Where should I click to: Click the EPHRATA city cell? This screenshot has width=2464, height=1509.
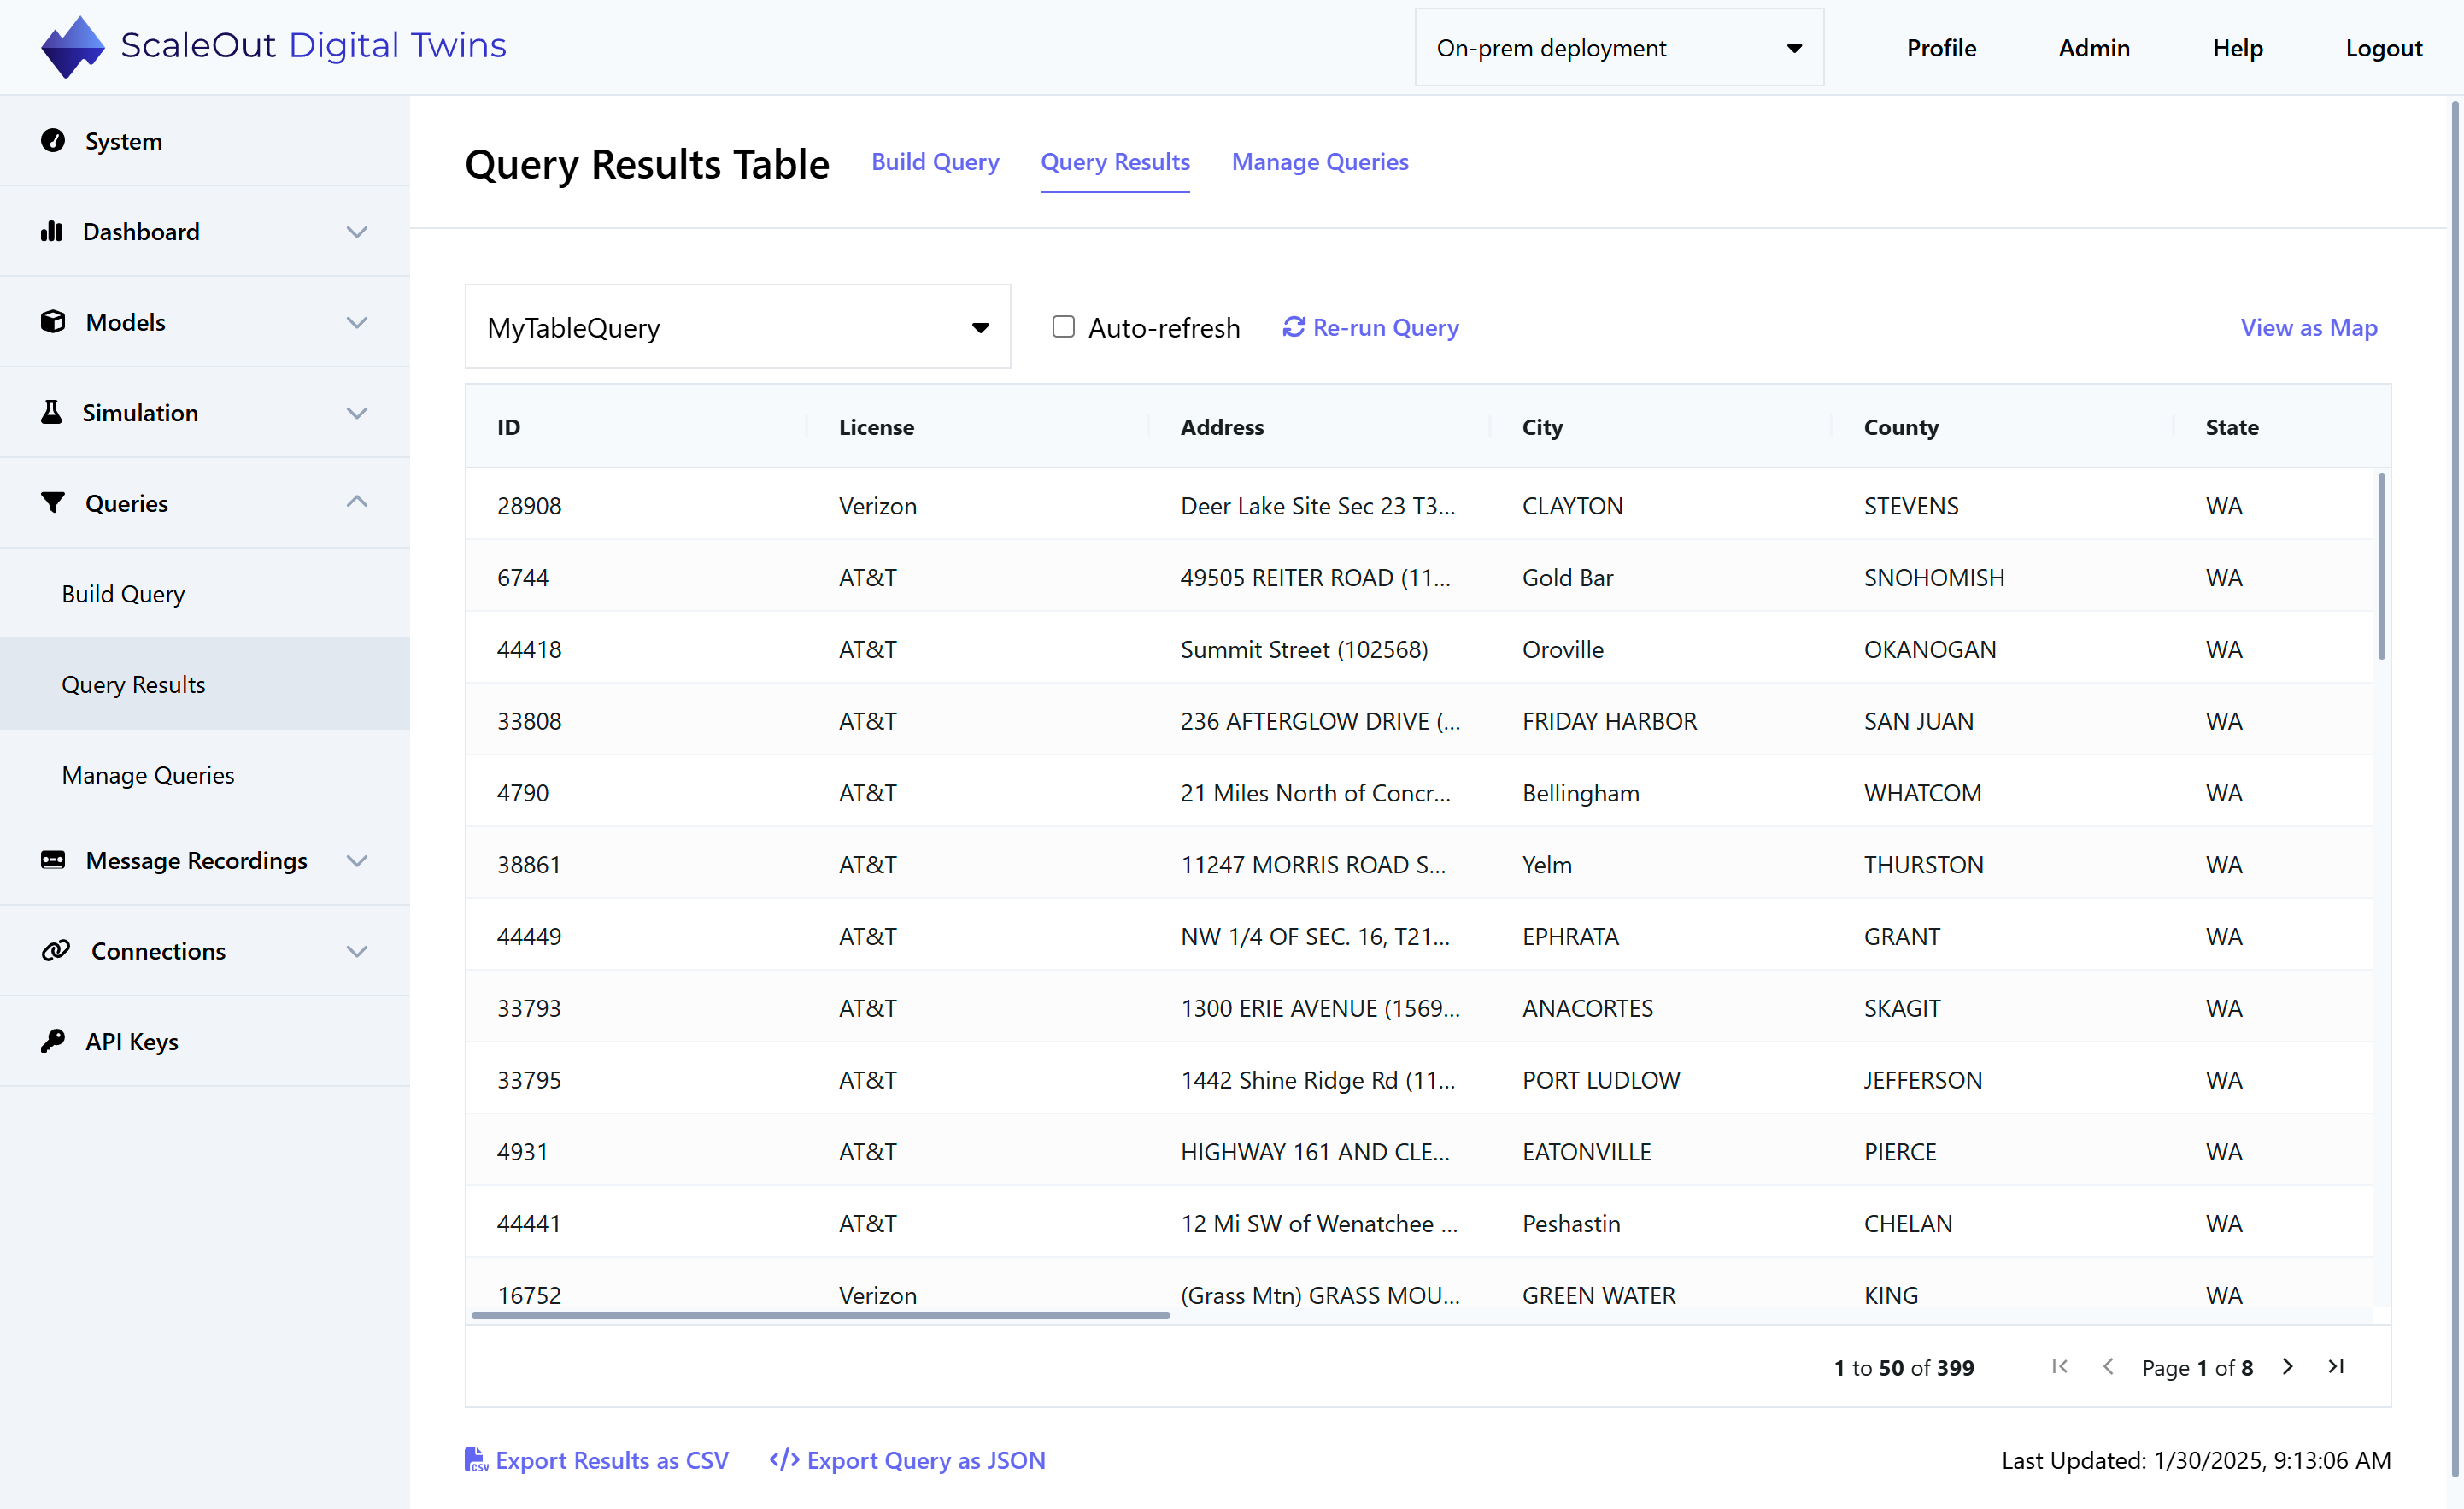1570,936
